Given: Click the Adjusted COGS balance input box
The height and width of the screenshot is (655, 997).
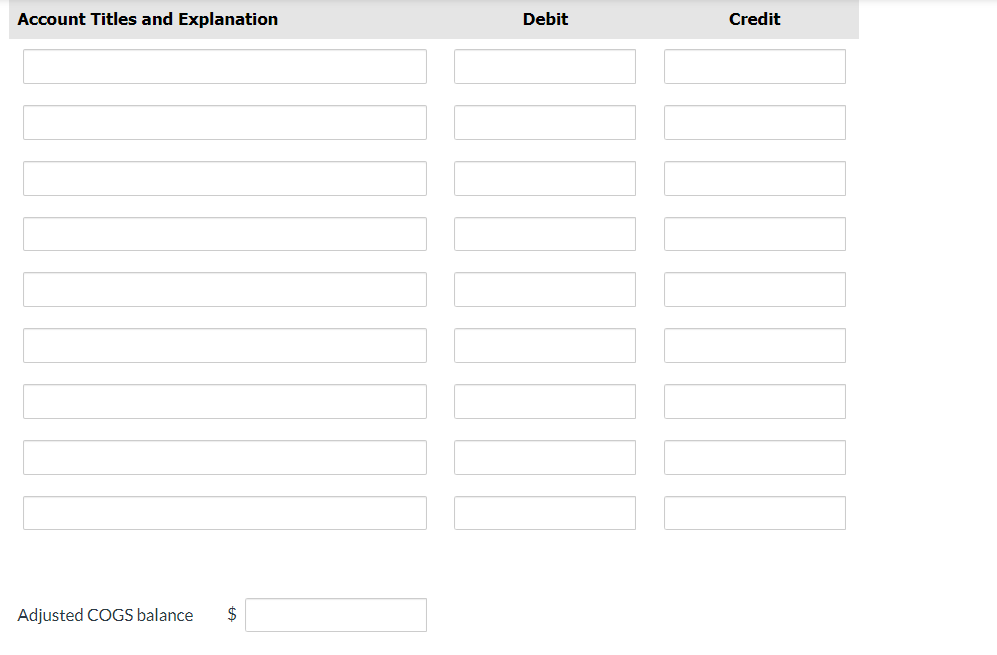Looking at the screenshot, I should [335, 614].
